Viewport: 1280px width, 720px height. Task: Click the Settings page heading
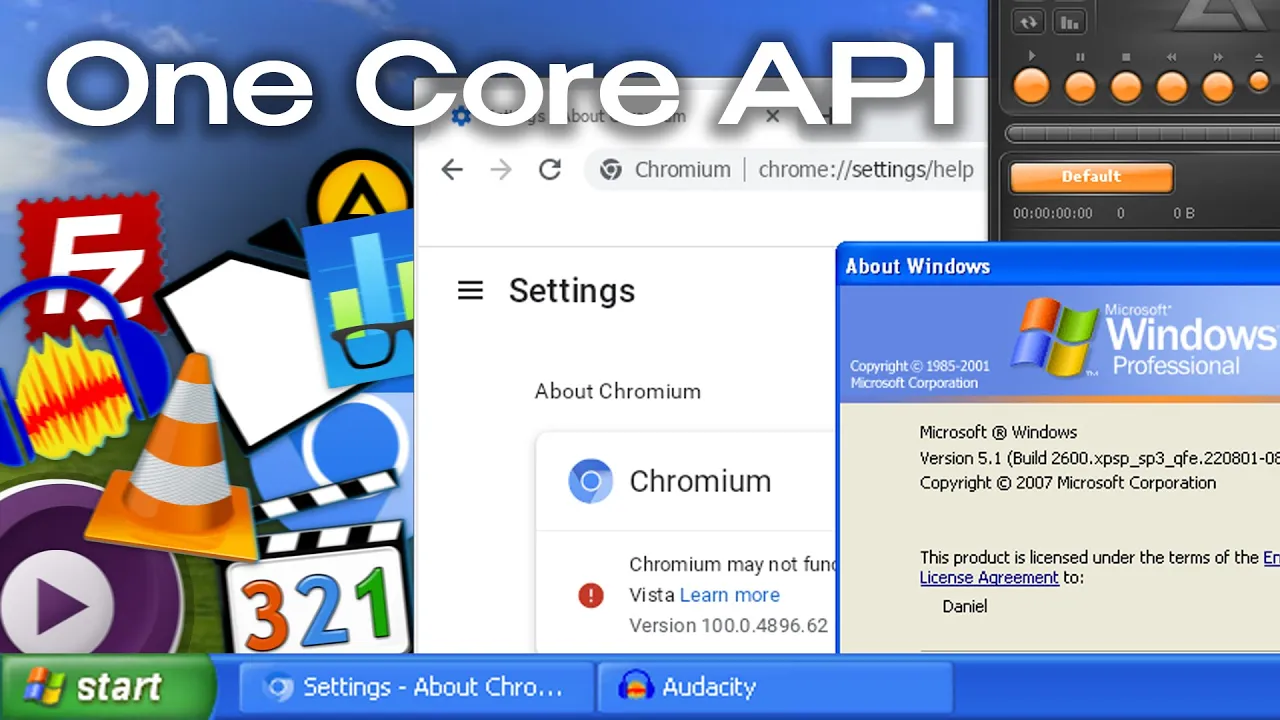click(572, 291)
